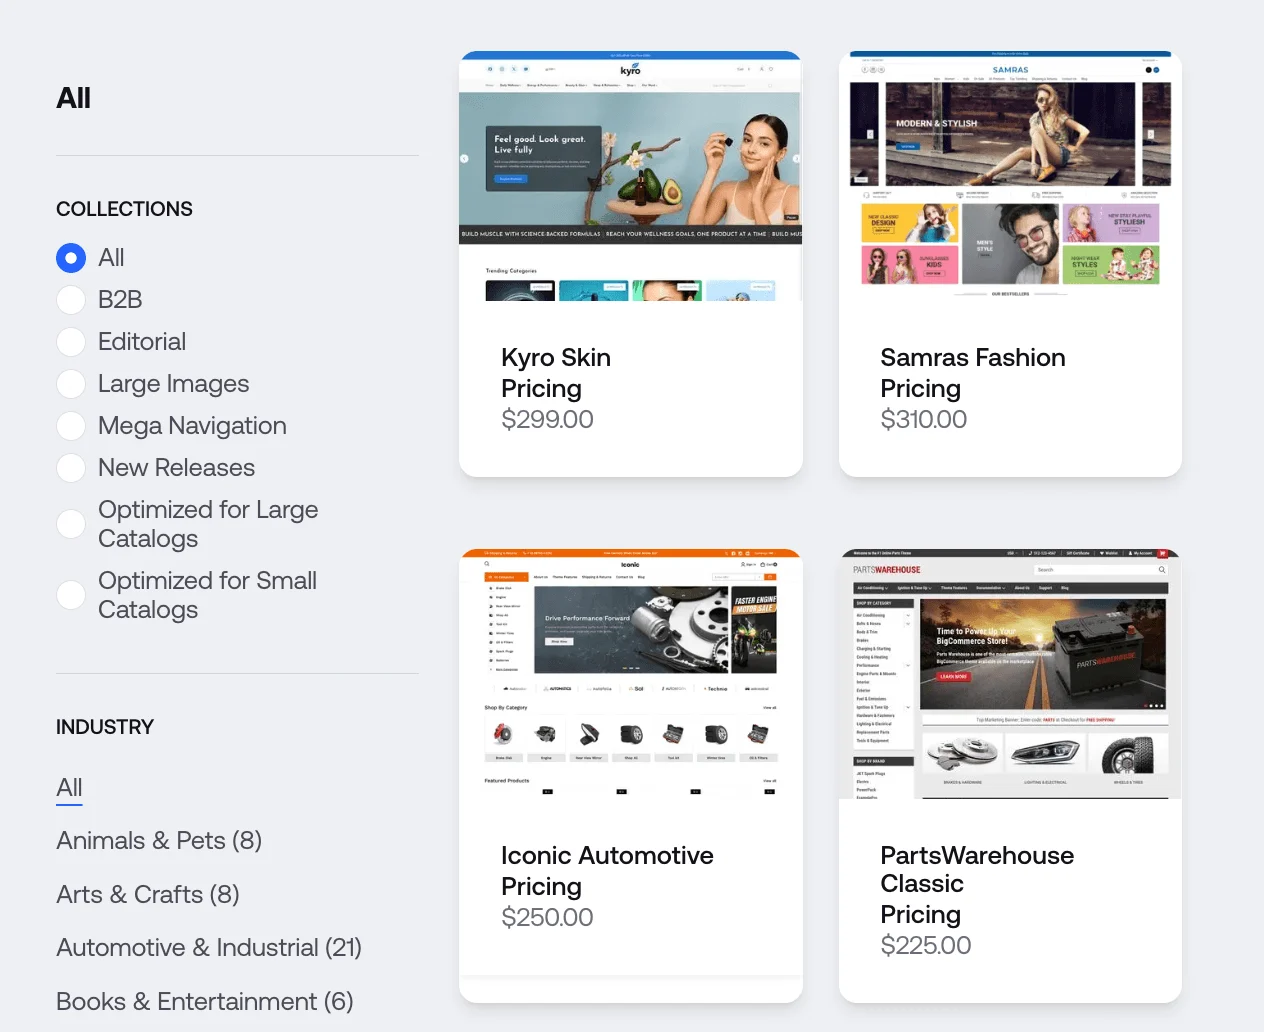Select the B2B collection radio button
This screenshot has height=1032, width=1264.
pos(71,300)
